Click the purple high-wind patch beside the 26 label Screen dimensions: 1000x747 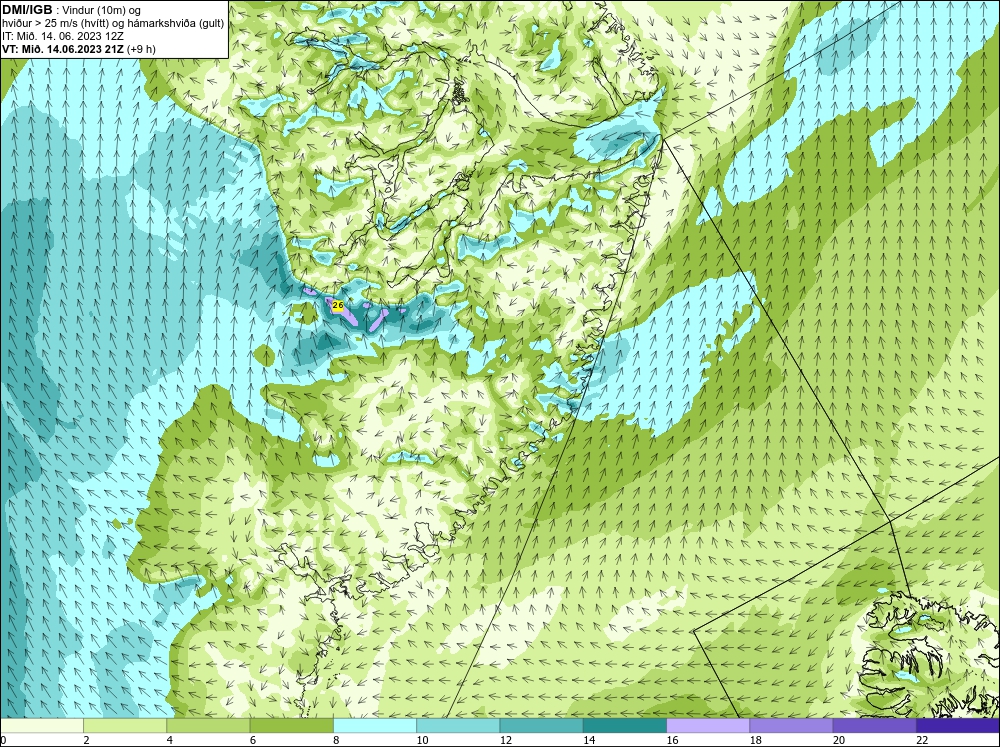(348, 317)
